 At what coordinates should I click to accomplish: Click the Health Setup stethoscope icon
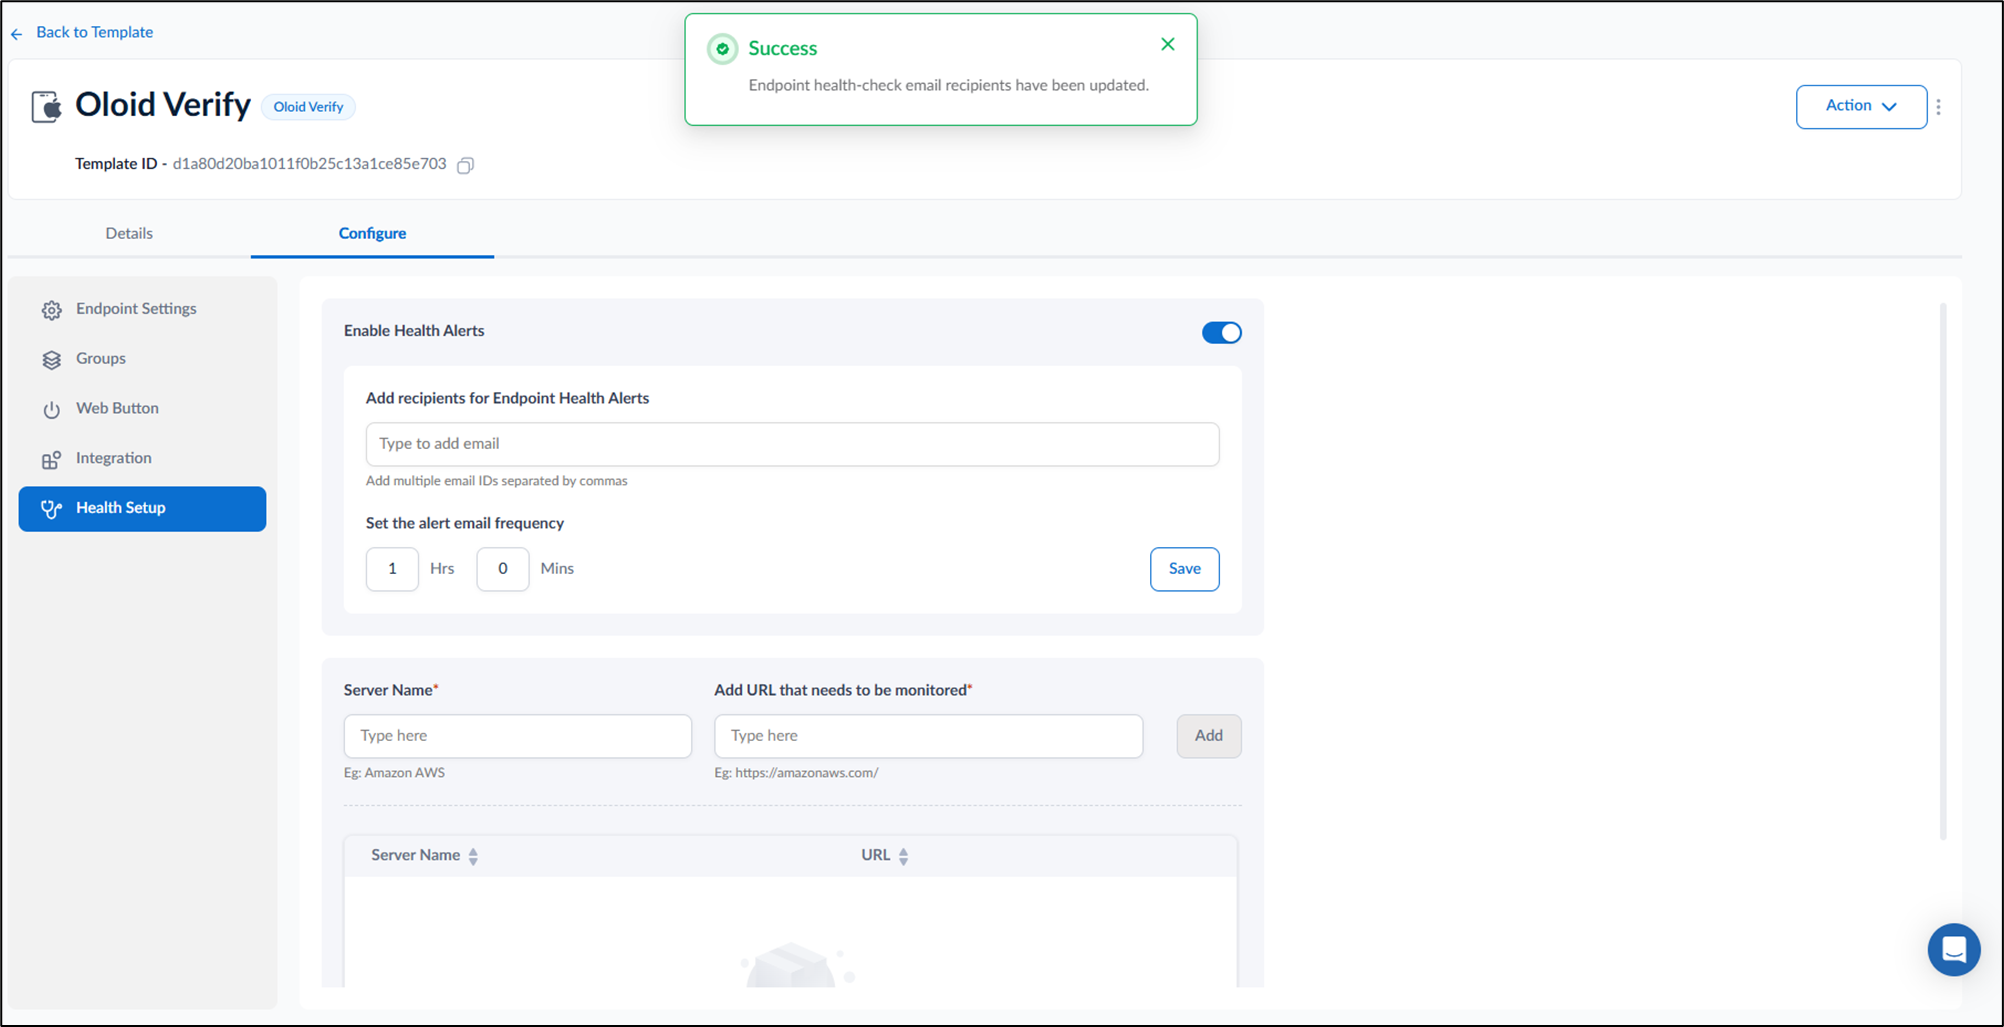pyautogui.click(x=52, y=509)
